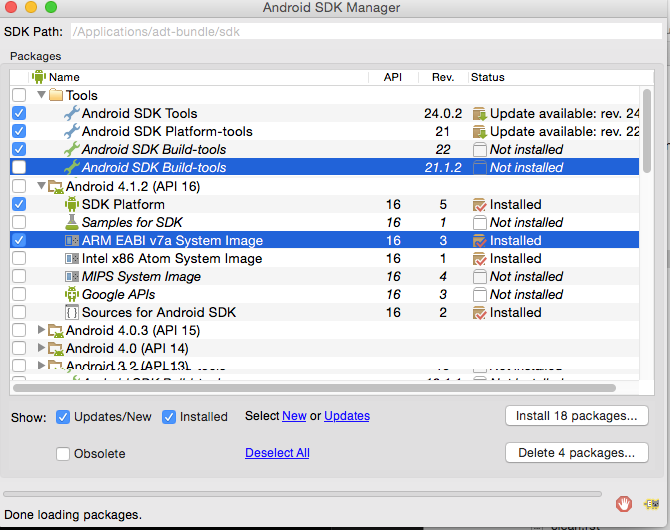670x530 pixels.
Task: Check the MIPS System Image checkbox
Action: coord(19,276)
